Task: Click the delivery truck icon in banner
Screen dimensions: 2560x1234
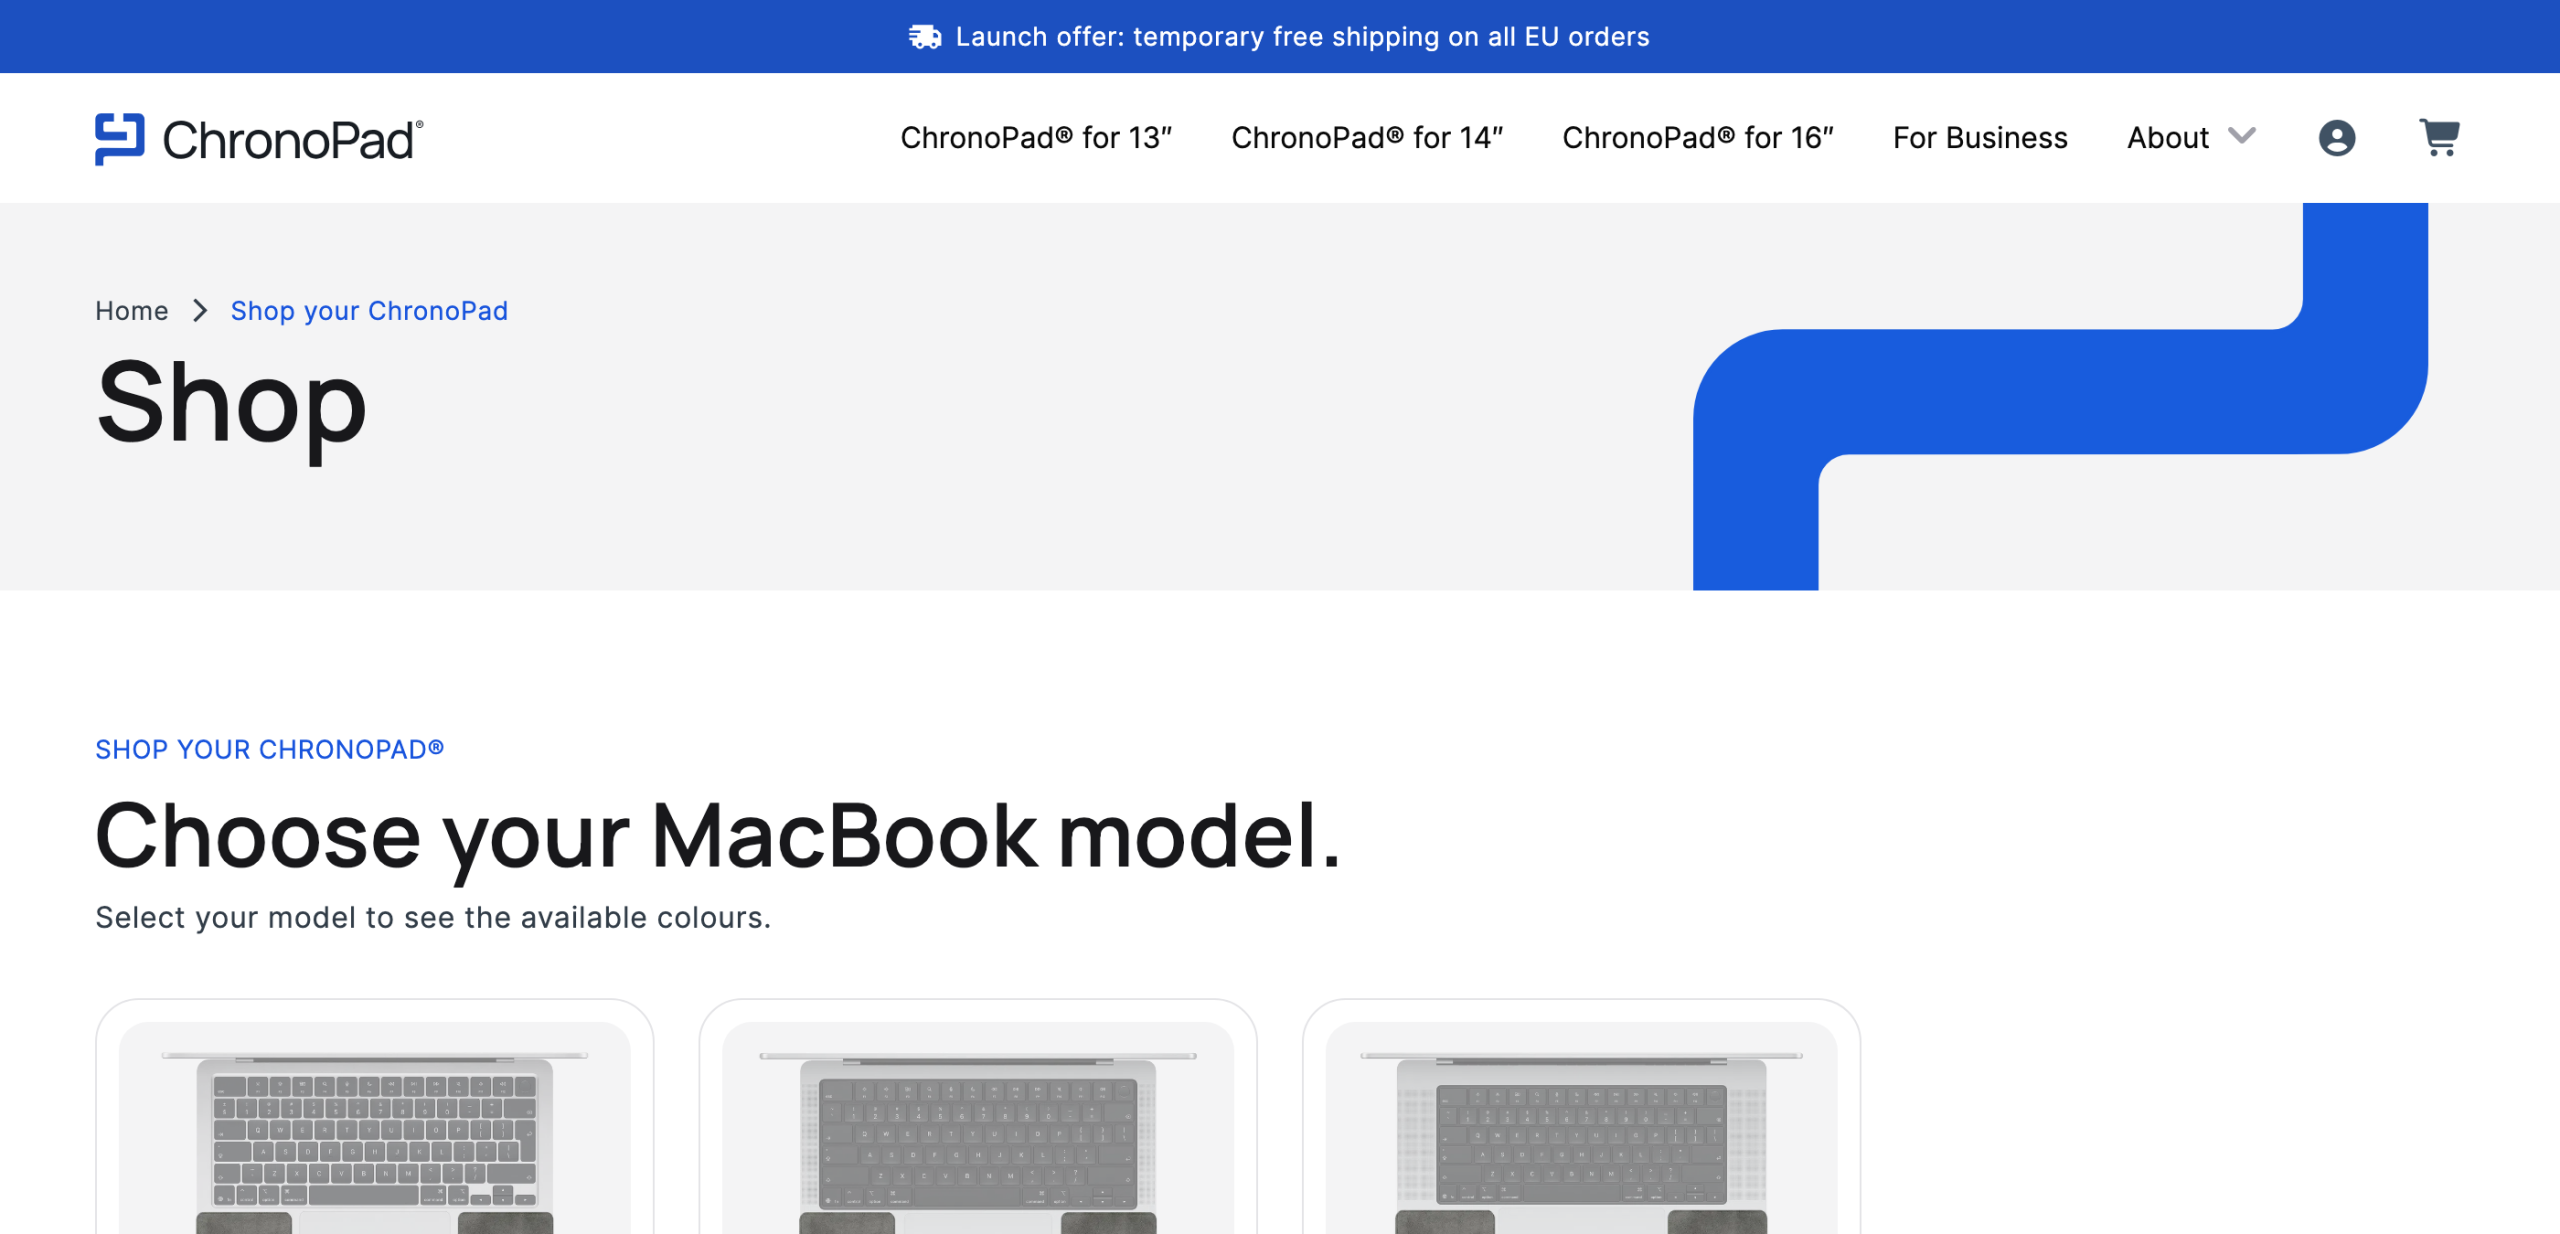Action: (x=925, y=37)
